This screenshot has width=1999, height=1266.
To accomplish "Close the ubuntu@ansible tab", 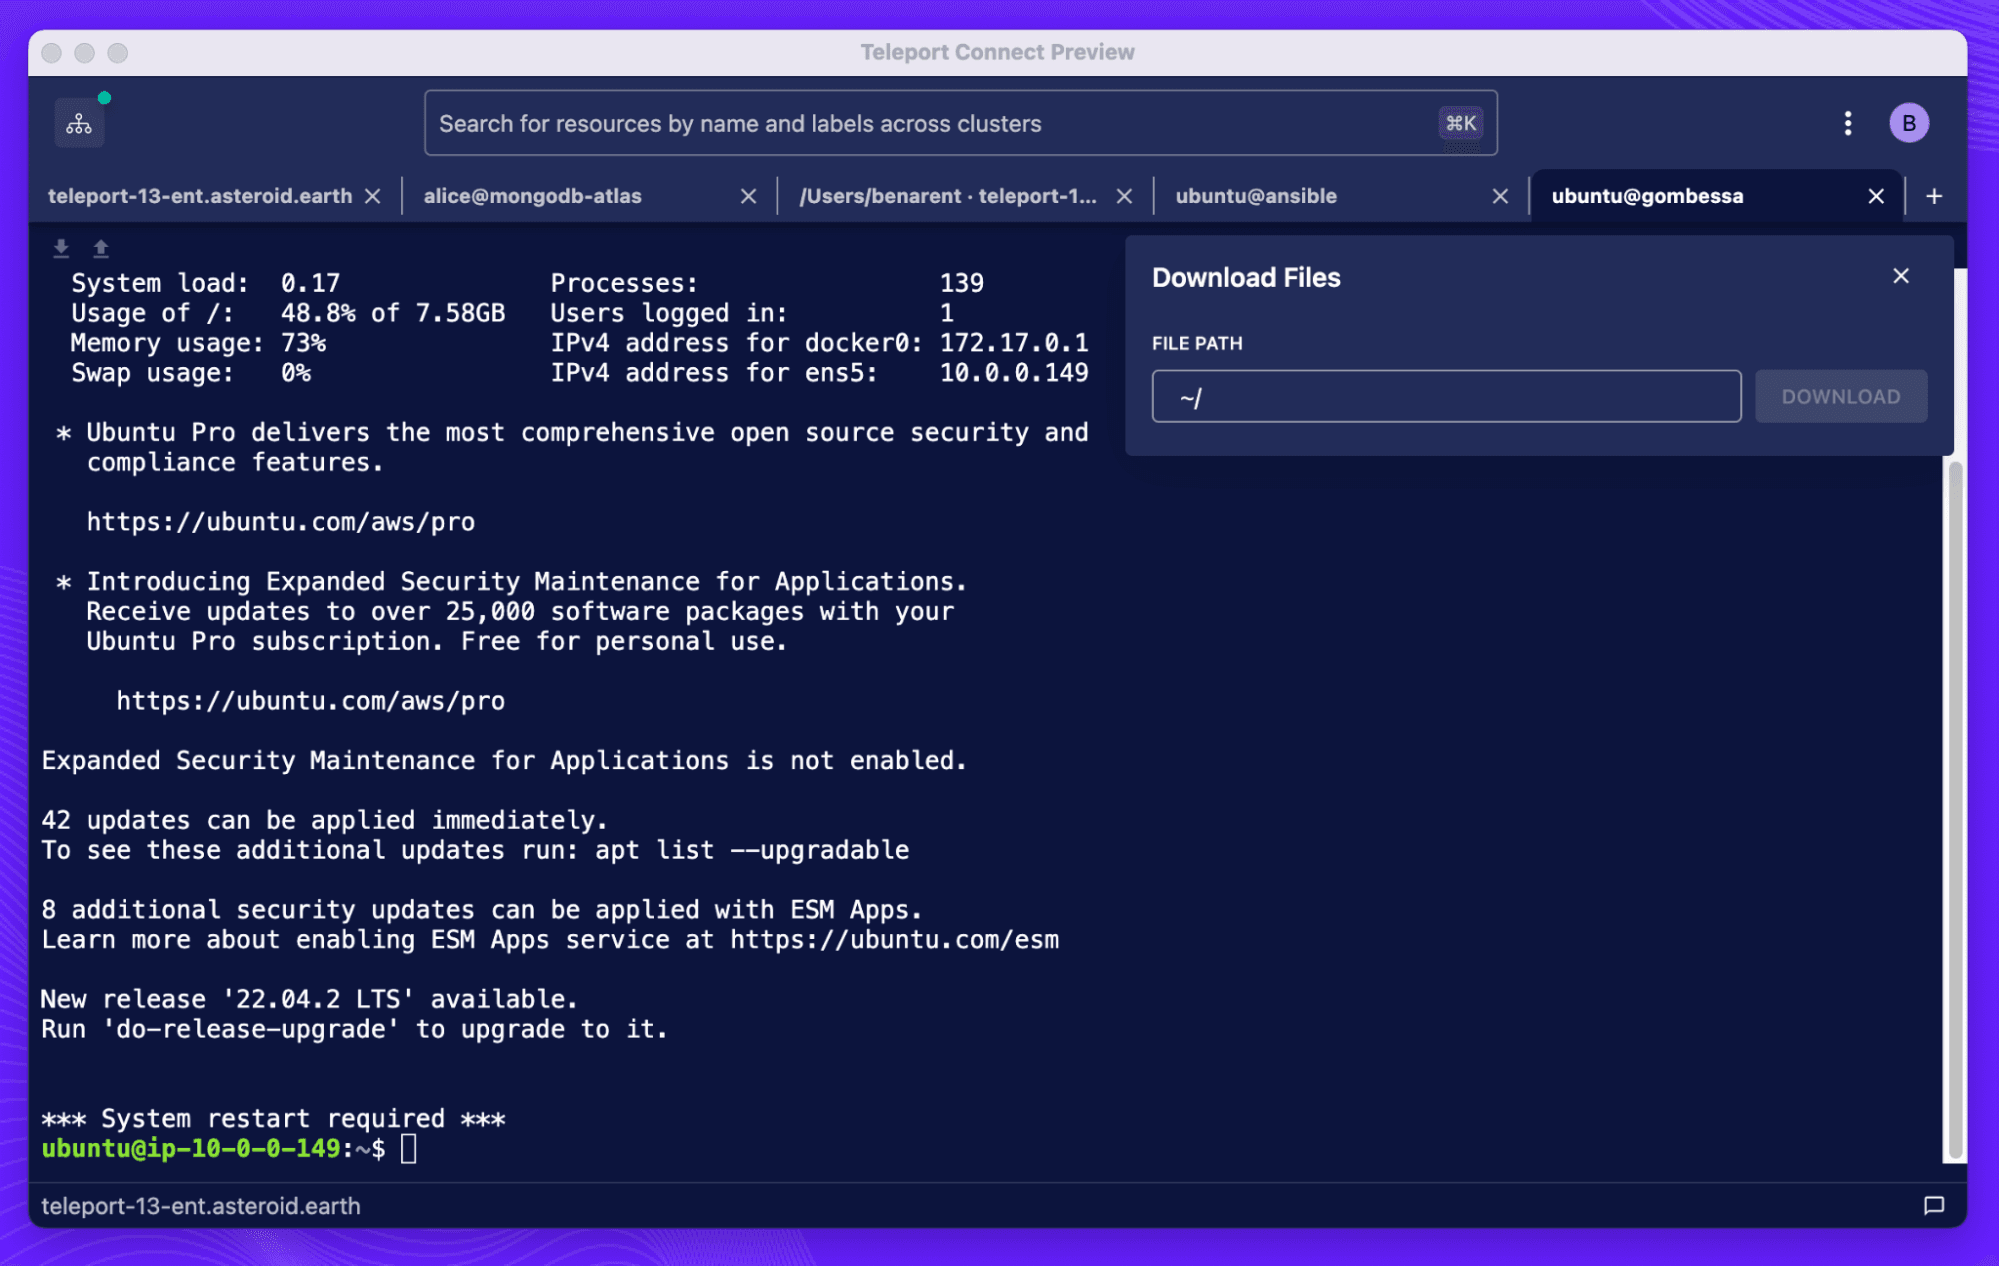I will coord(1500,196).
